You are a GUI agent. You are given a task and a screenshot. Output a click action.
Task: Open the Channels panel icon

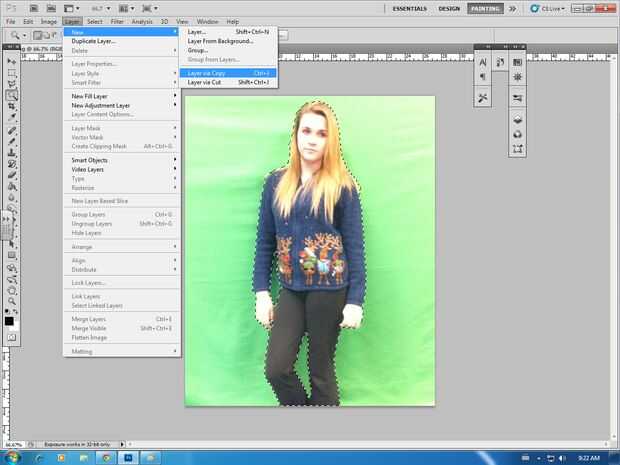(518, 134)
